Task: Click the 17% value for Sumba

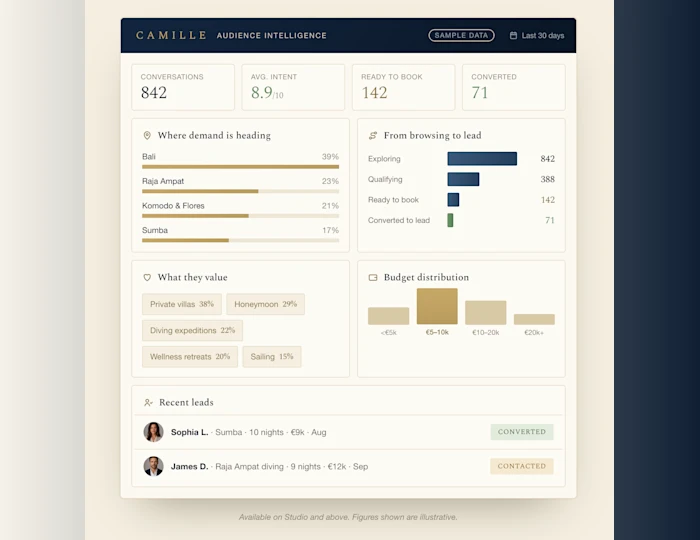Action: pyautogui.click(x=330, y=230)
